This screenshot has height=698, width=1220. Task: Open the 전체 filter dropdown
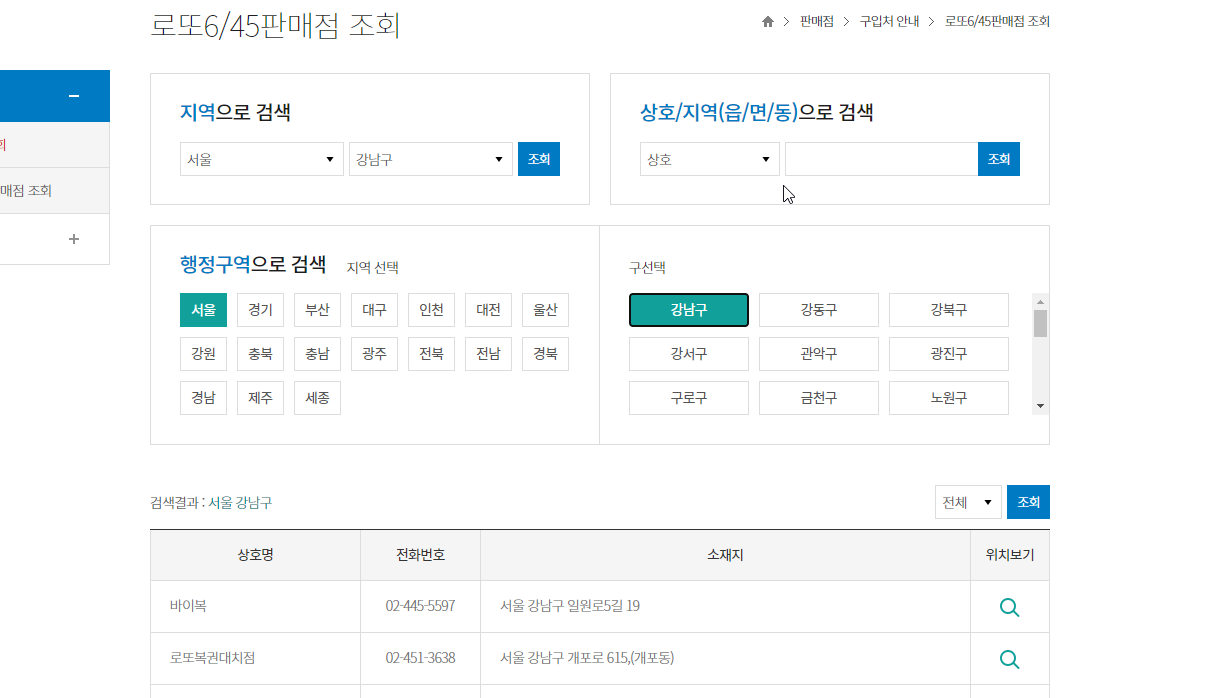[968, 502]
